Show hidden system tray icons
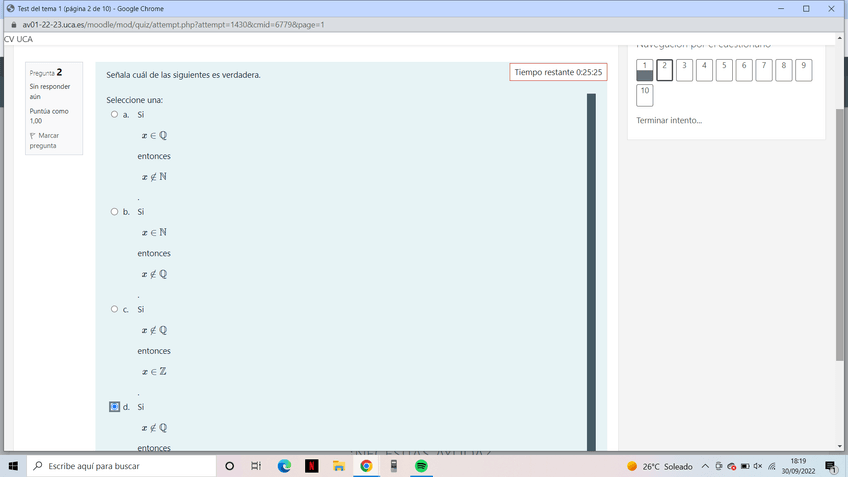848x477 pixels. click(705, 466)
